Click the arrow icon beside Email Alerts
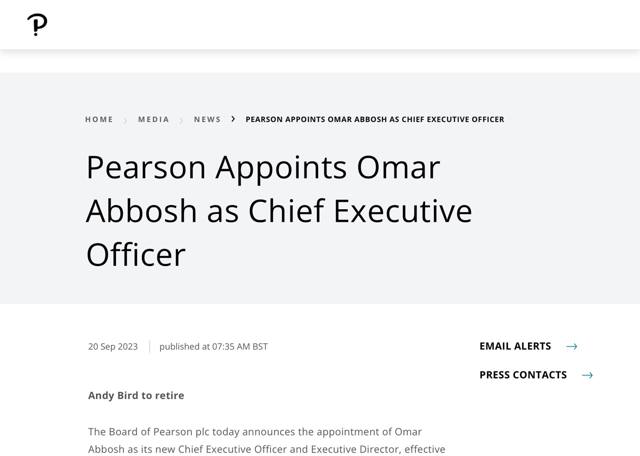The image size is (640, 456). point(572,347)
